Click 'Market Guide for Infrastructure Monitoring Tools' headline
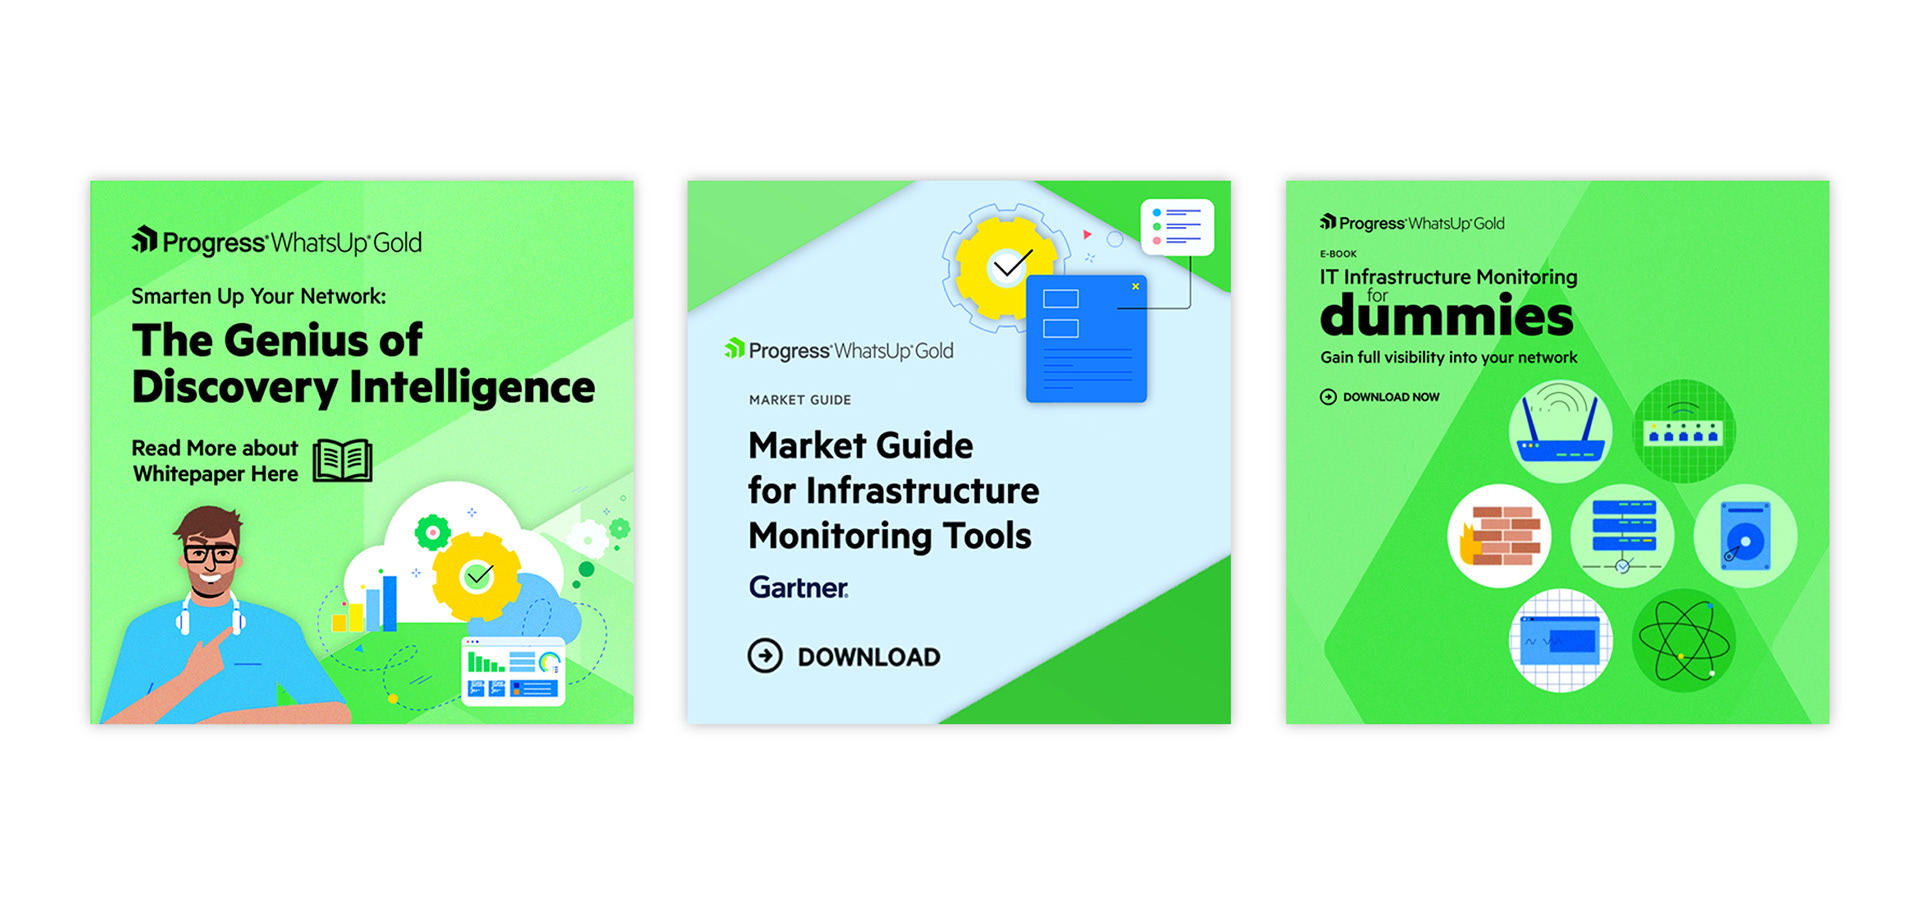 coord(894,490)
